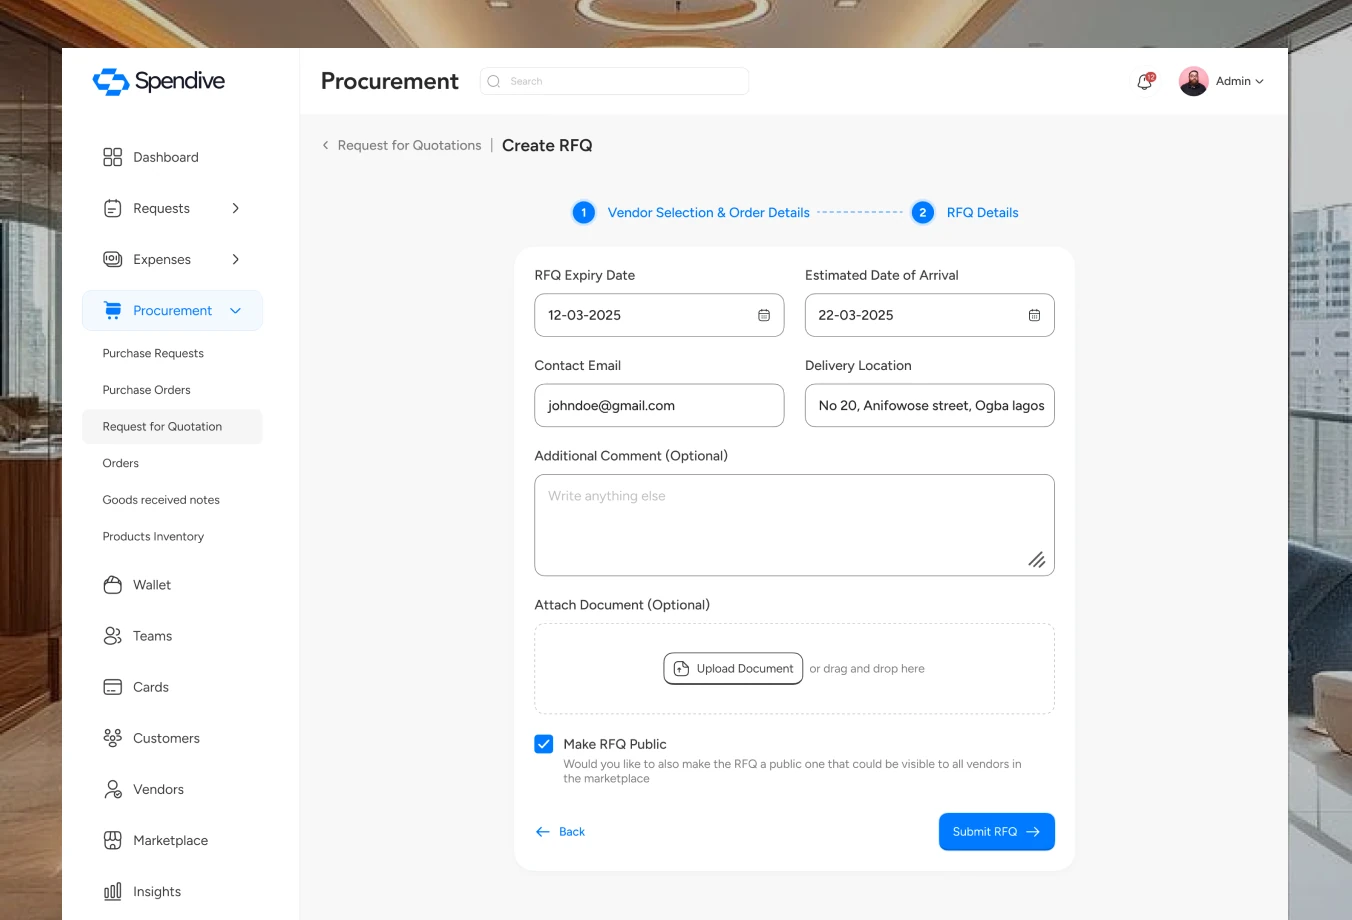The image size is (1352, 920).
Task: Click the Admin profile avatar
Action: tap(1194, 81)
